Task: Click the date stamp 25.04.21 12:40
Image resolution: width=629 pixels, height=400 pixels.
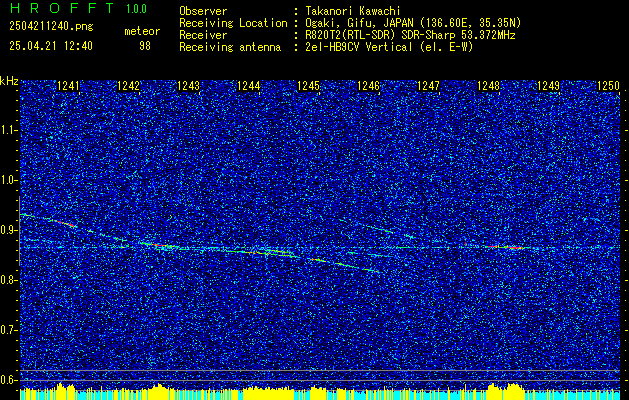Action: point(51,46)
